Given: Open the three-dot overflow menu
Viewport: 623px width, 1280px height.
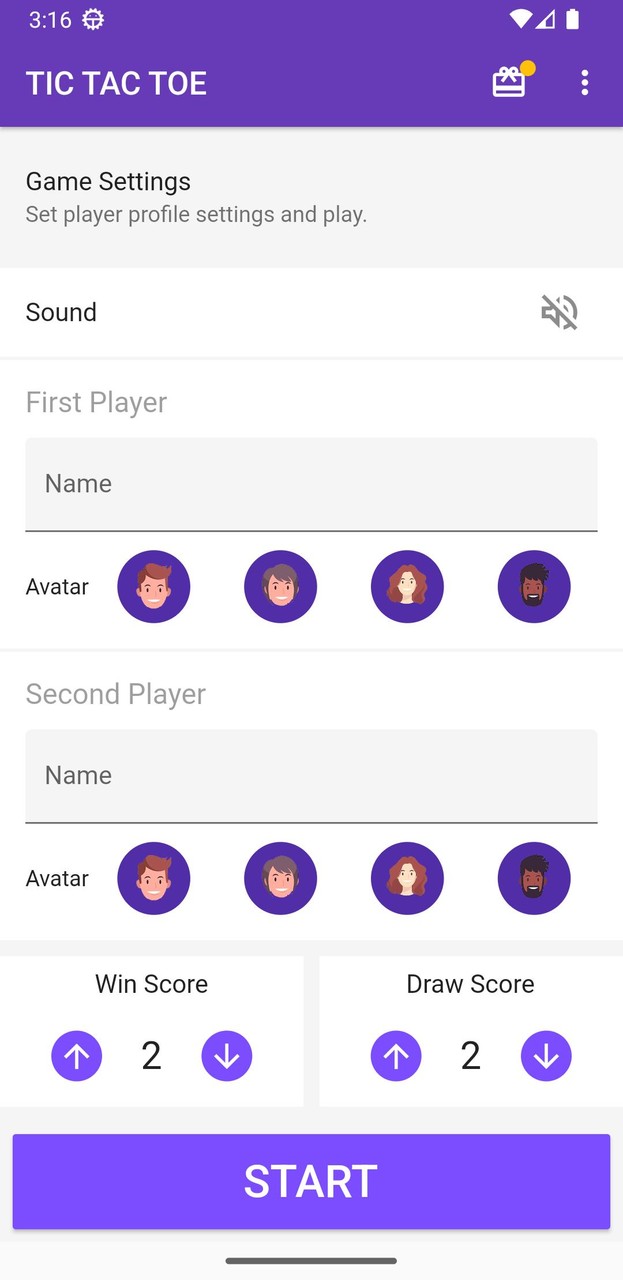Looking at the screenshot, I should 585,82.
